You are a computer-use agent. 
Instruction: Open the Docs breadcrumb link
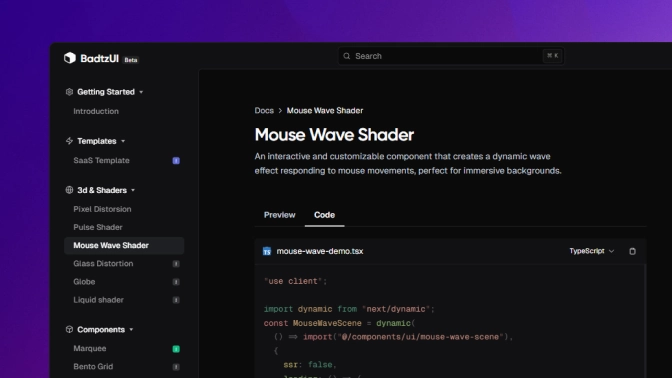pos(264,111)
